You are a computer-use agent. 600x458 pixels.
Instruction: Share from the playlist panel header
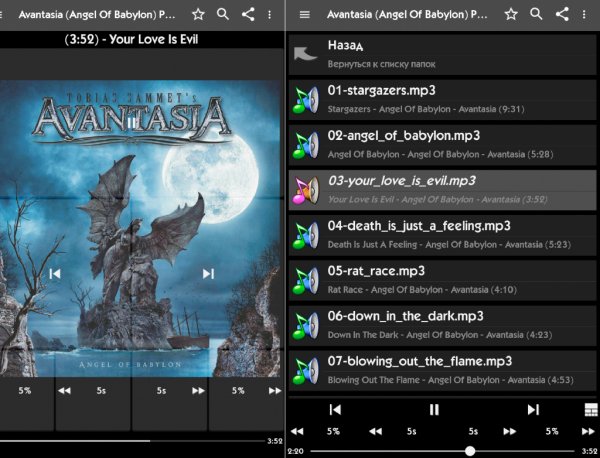(562, 15)
